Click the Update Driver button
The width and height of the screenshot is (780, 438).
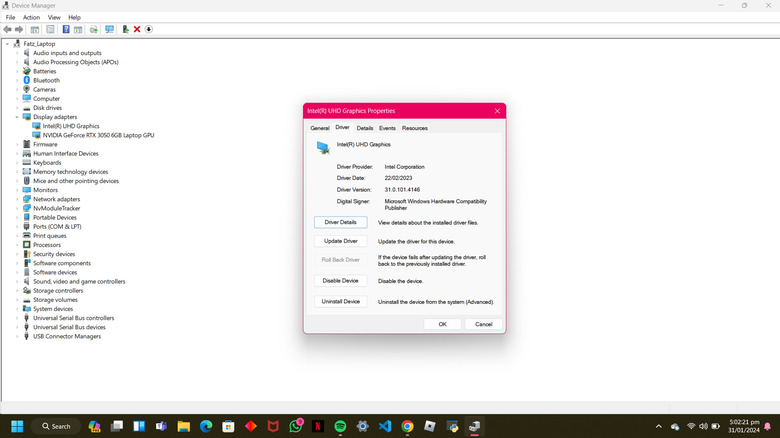(x=341, y=241)
